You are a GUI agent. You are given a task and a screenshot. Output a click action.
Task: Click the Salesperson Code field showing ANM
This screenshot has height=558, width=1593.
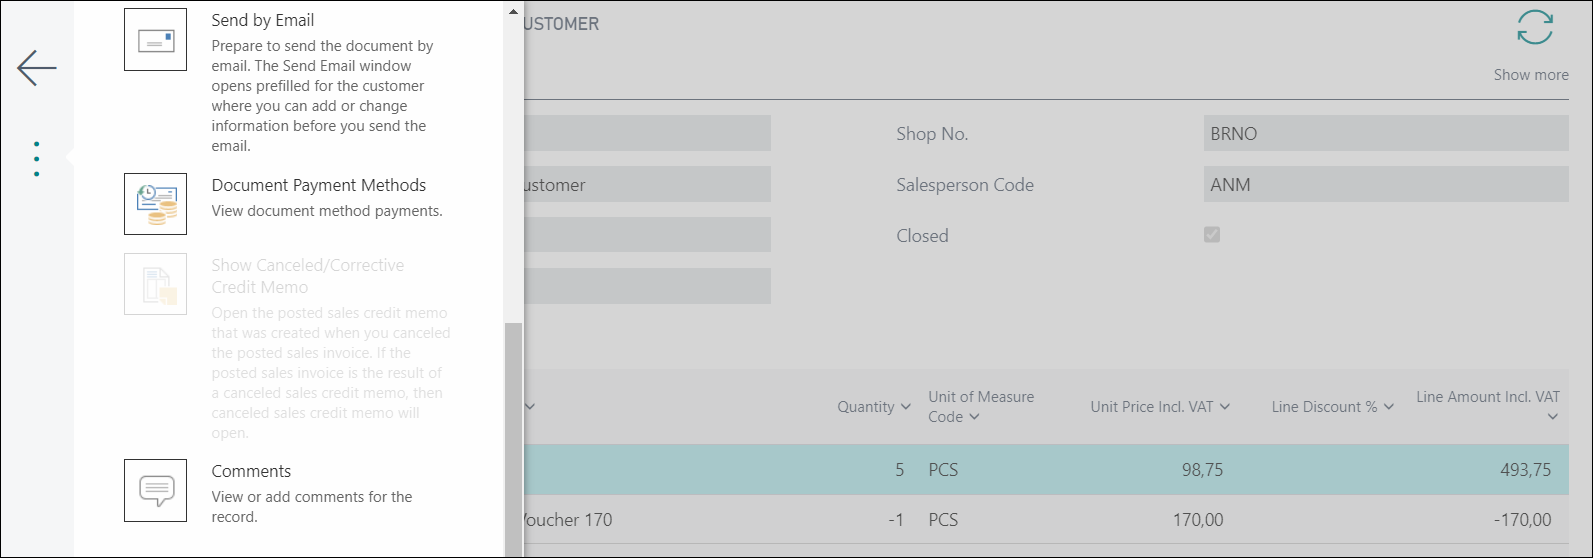click(x=1385, y=185)
